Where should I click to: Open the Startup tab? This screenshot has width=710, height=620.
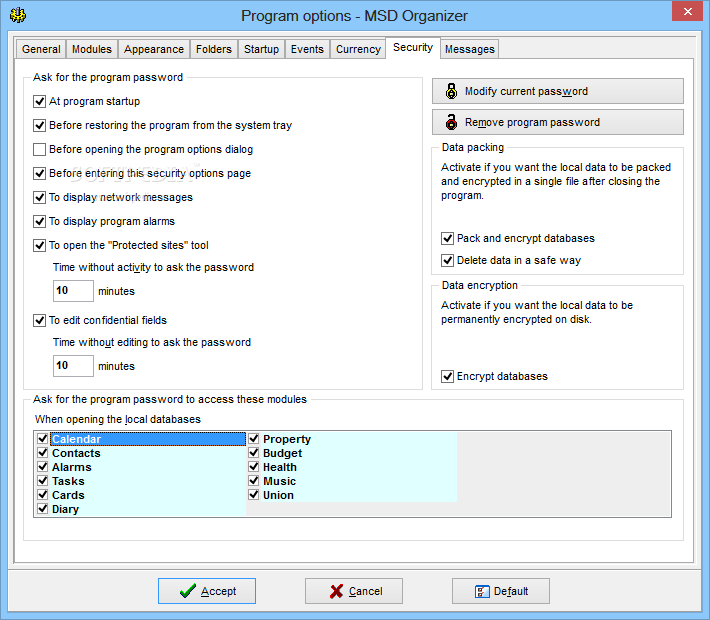tap(261, 49)
